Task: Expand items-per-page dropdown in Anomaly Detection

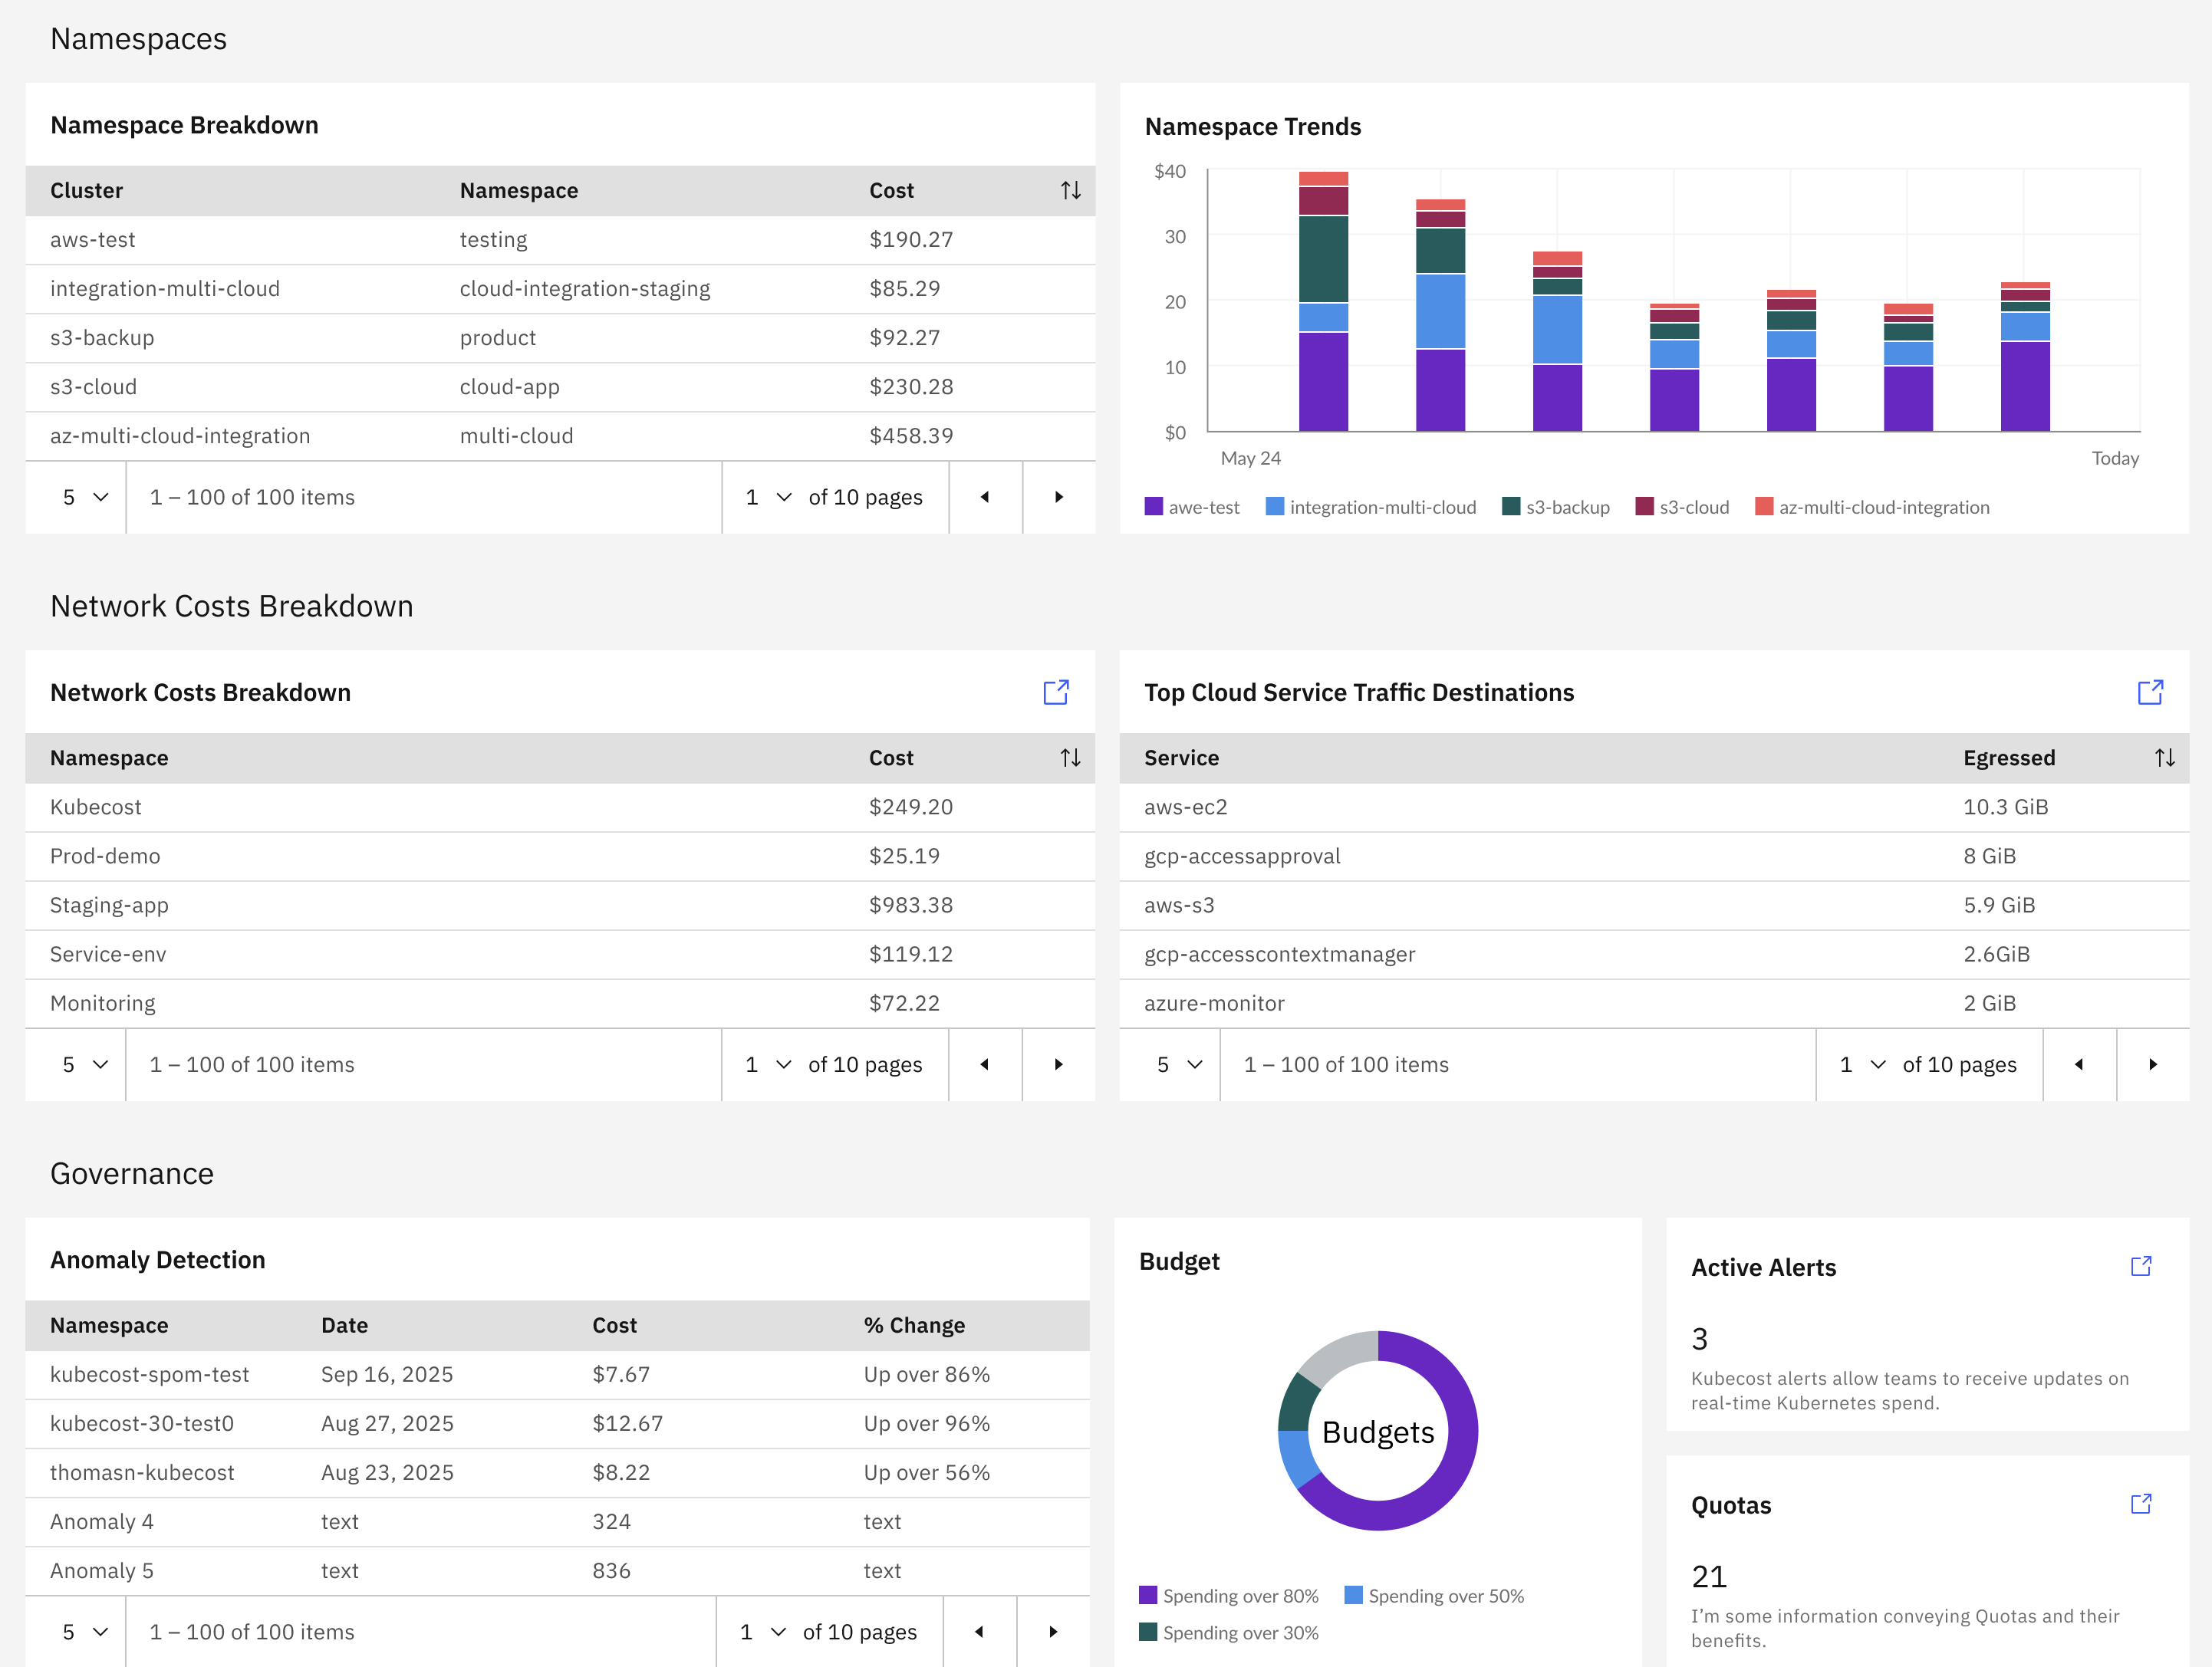Action: pos(84,1632)
